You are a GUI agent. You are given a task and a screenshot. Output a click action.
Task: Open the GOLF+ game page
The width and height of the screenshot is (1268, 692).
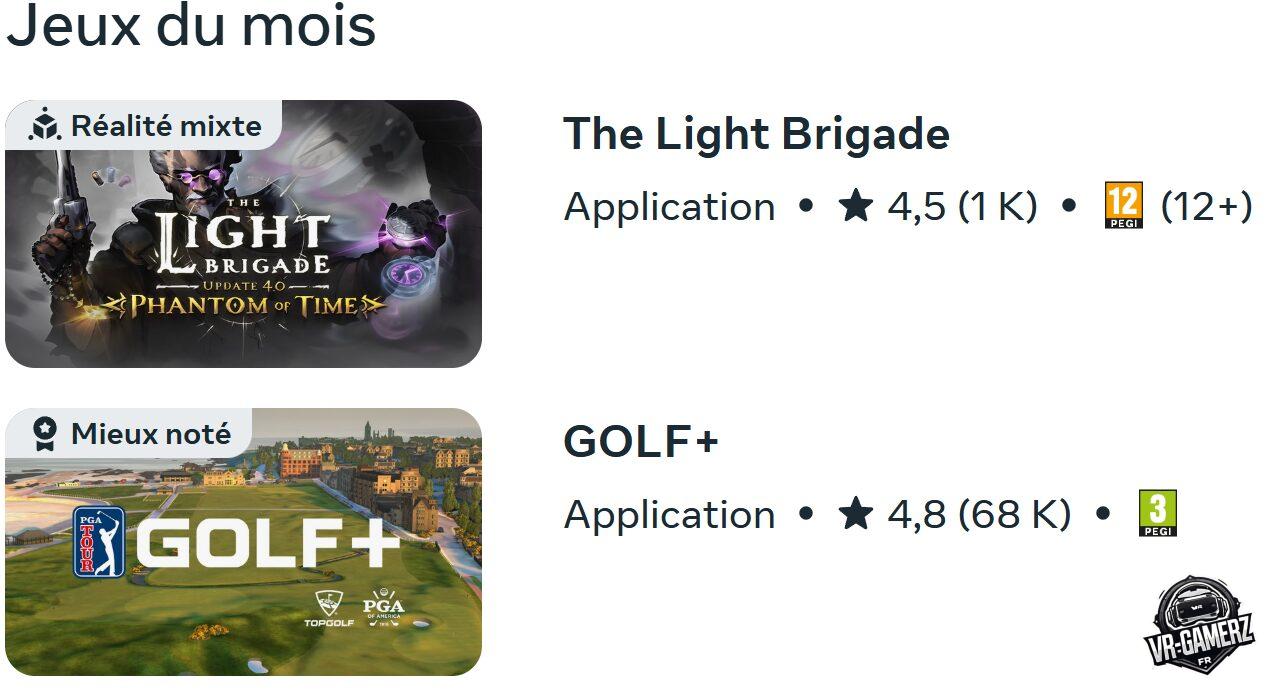639,441
